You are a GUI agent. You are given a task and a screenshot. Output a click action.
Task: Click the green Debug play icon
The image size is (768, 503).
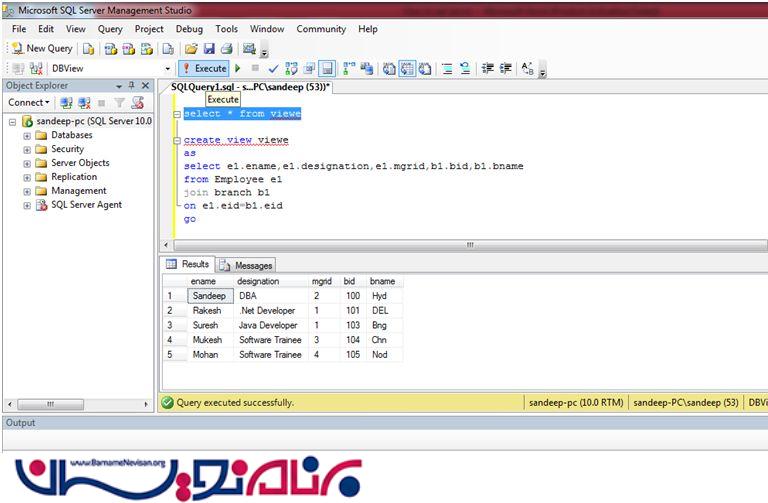pos(238,69)
